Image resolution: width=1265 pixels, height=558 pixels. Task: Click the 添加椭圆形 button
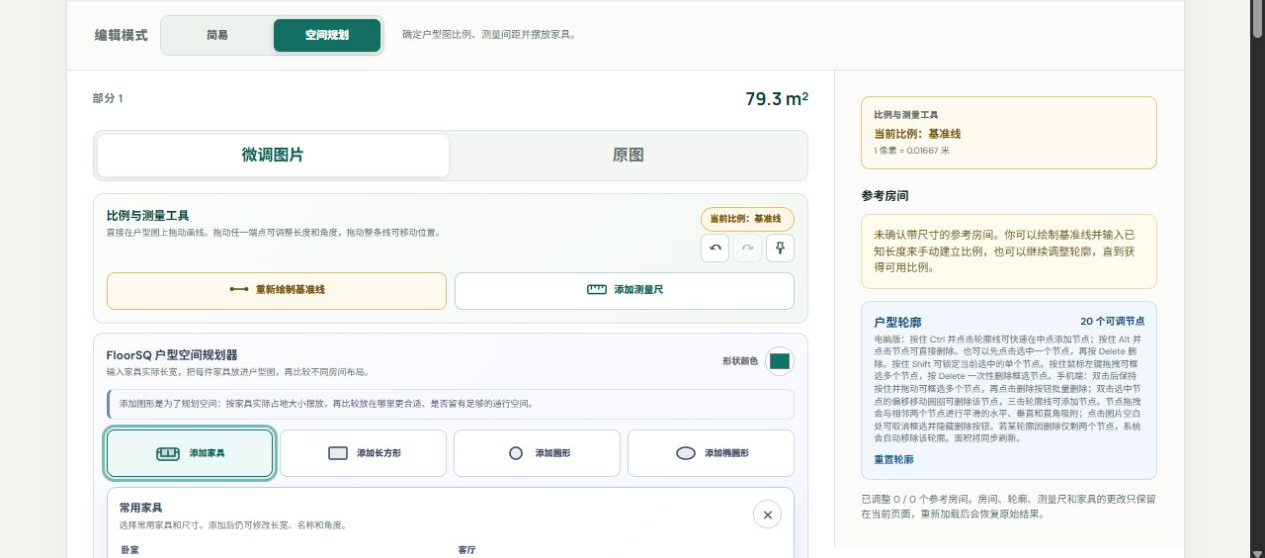point(711,453)
